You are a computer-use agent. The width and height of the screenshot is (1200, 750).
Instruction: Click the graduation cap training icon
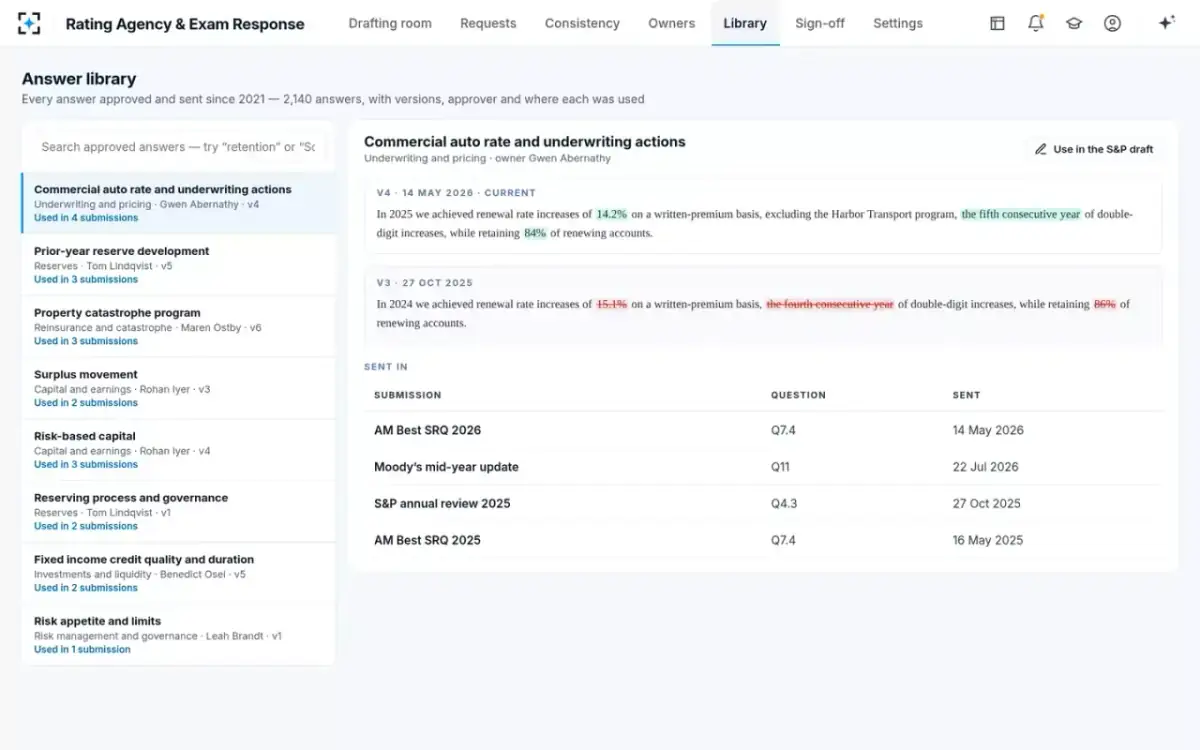click(x=1074, y=23)
